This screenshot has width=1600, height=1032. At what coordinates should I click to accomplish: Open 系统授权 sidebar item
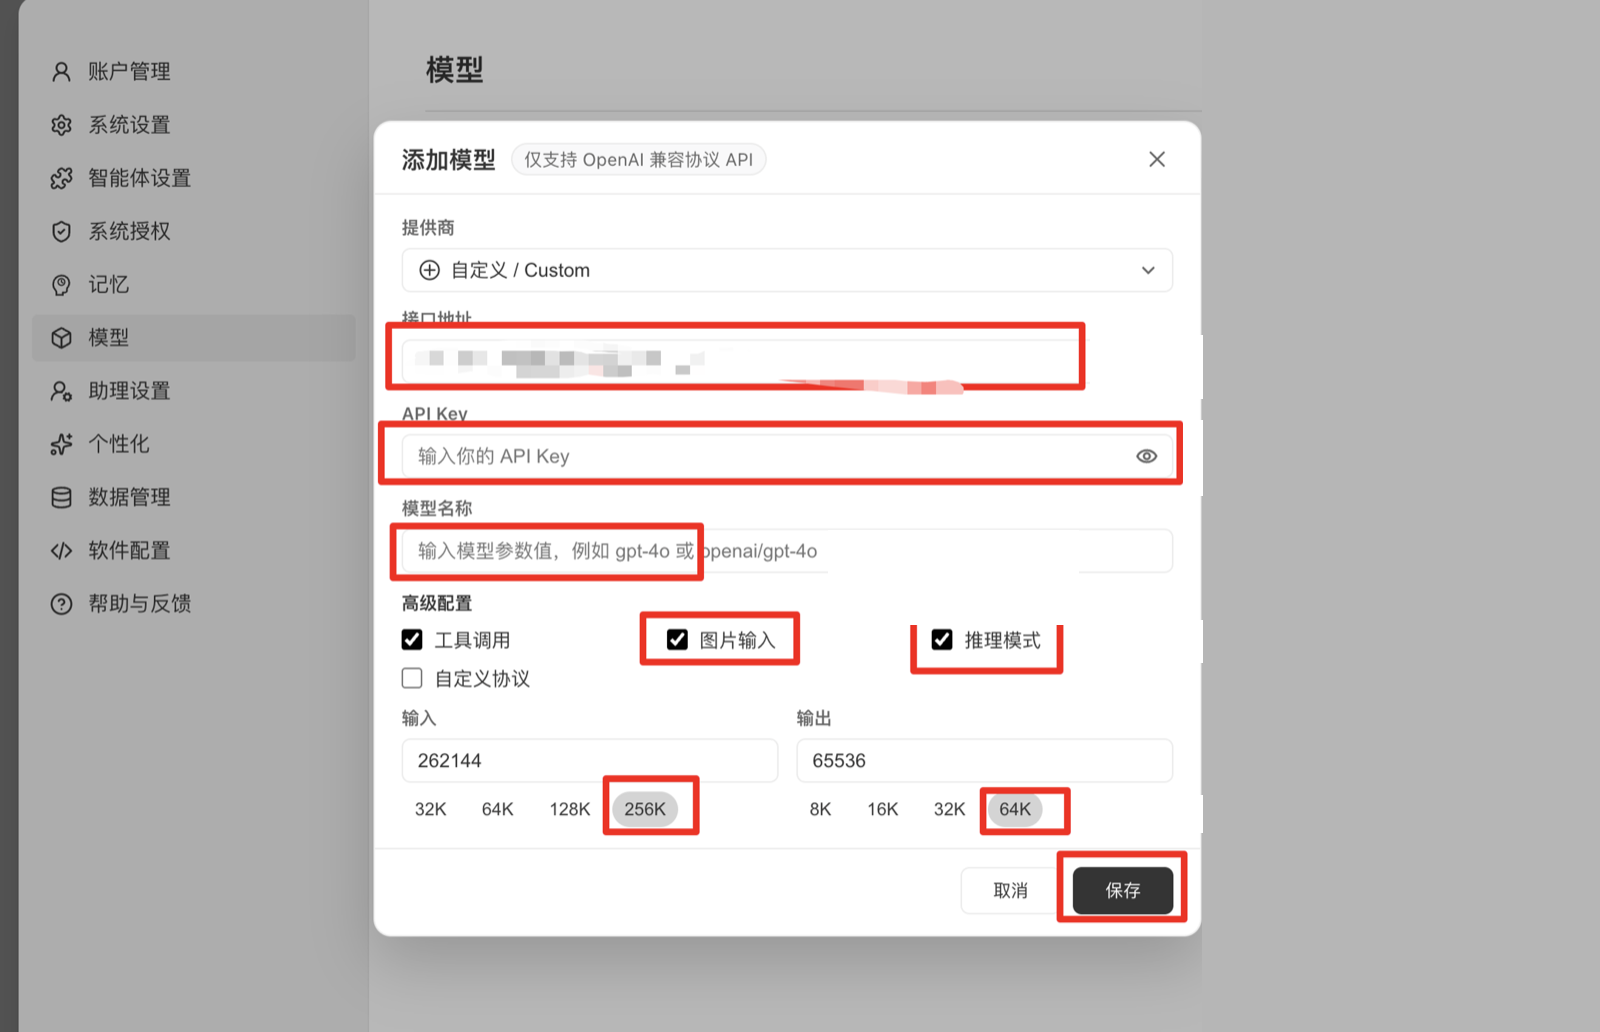(x=194, y=232)
